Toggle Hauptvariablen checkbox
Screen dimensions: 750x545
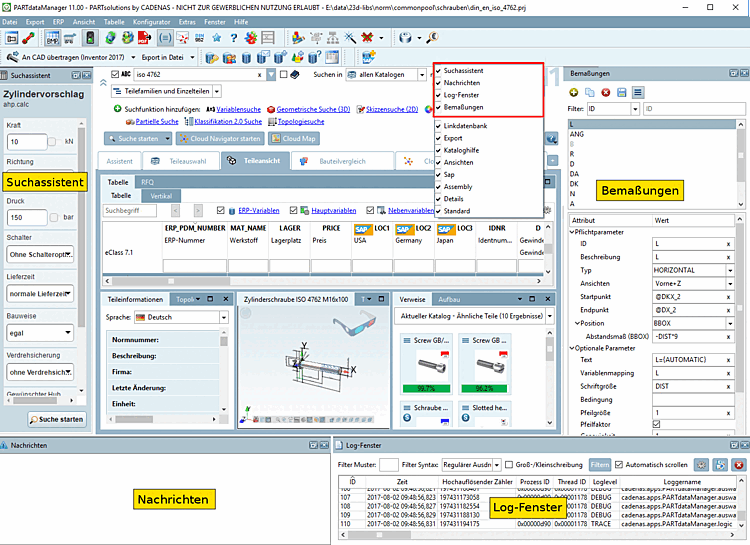[294, 210]
